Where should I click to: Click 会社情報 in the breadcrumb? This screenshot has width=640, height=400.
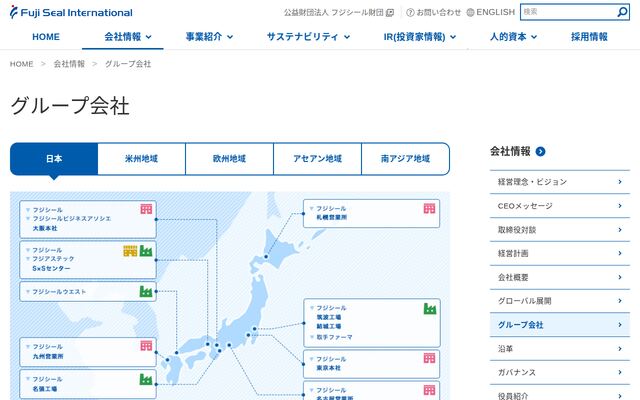pyautogui.click(x=69, y=64)
